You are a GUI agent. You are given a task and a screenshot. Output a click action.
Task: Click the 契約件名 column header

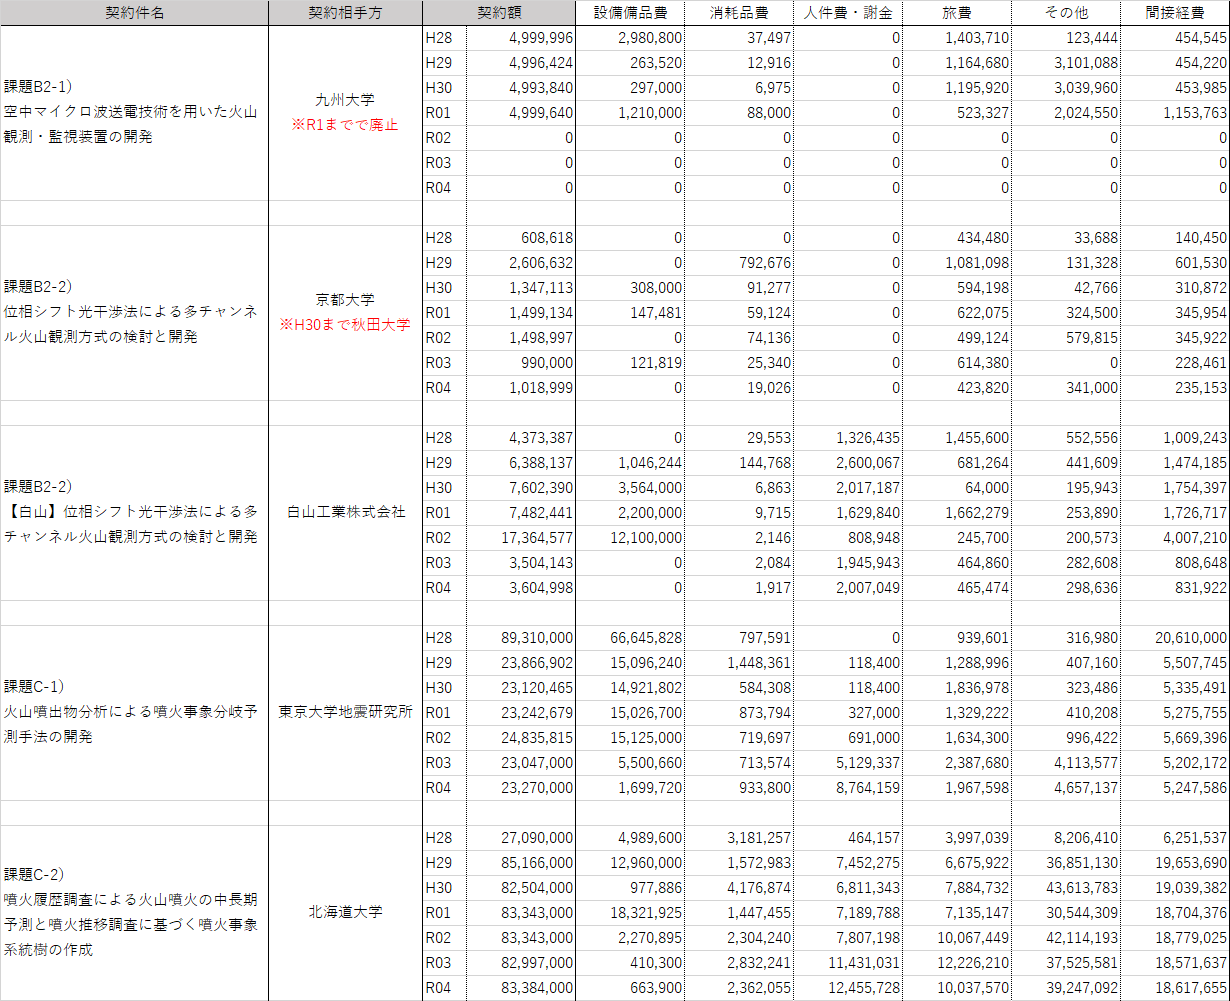coord(134,13)
